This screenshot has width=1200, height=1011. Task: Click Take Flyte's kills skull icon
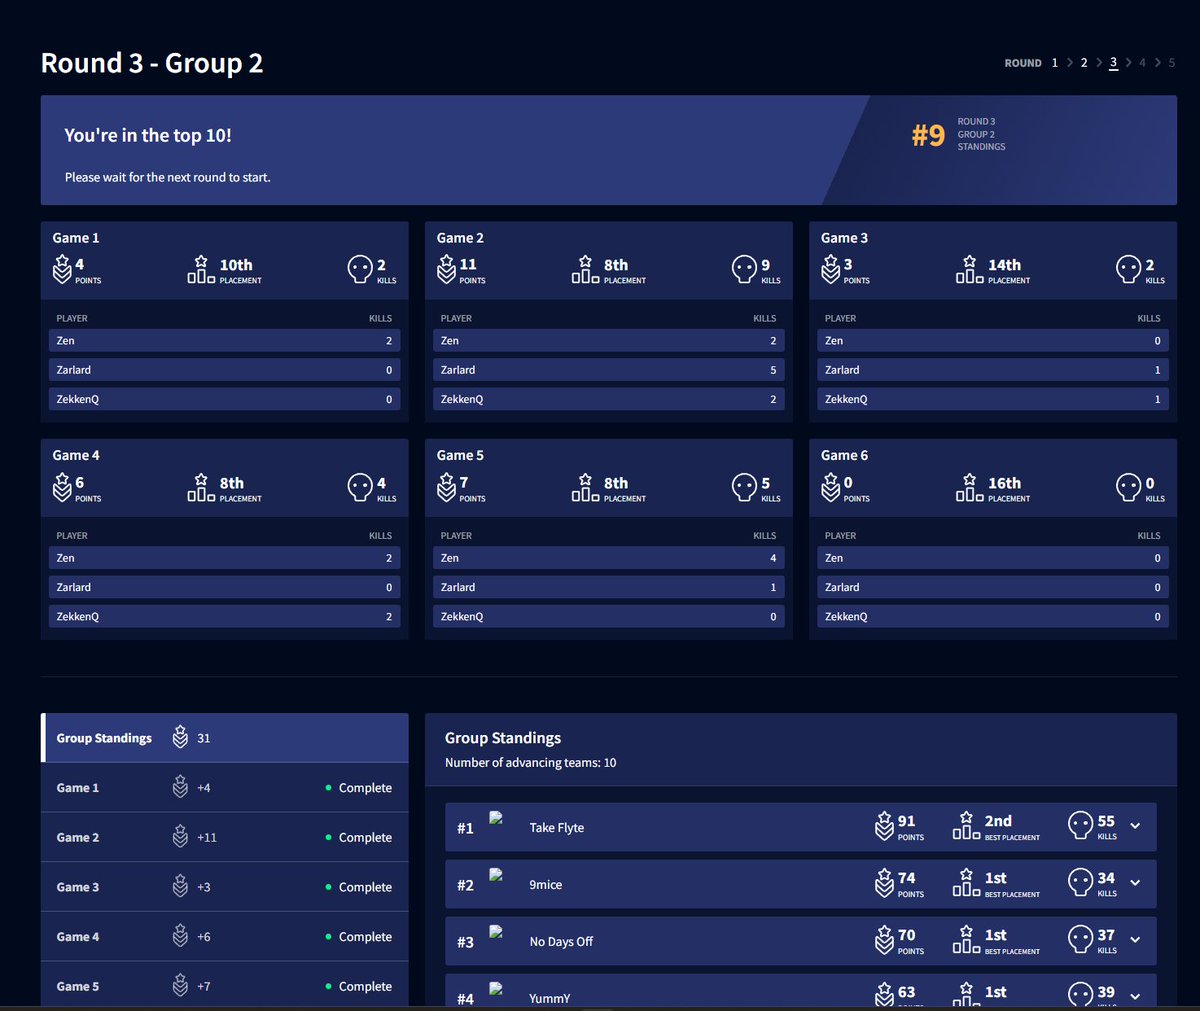pos(1080,825)
